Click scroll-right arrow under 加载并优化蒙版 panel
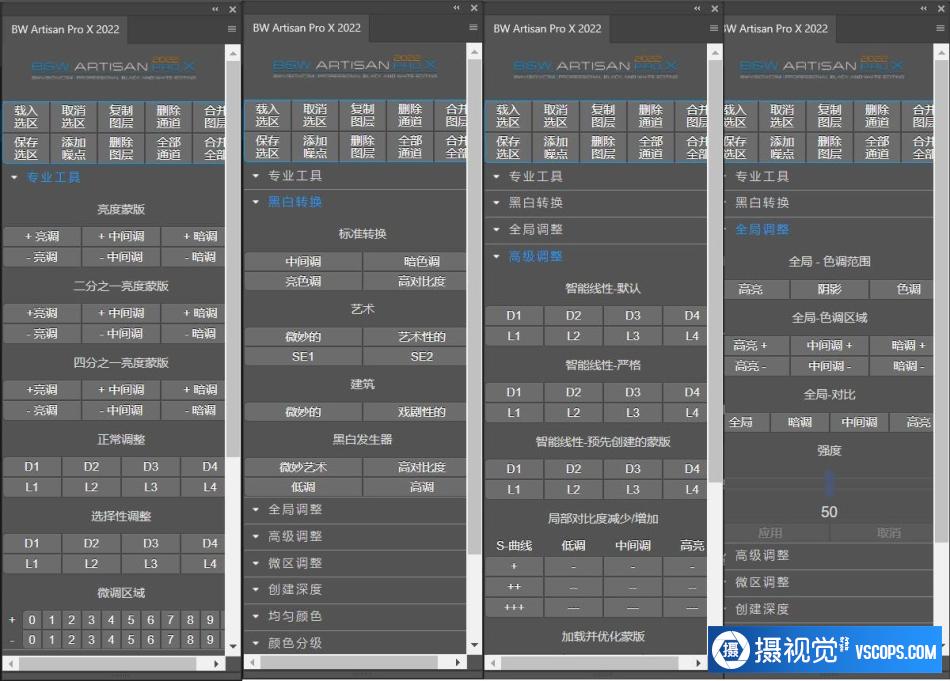950x681 pixels. pos(699,663)
